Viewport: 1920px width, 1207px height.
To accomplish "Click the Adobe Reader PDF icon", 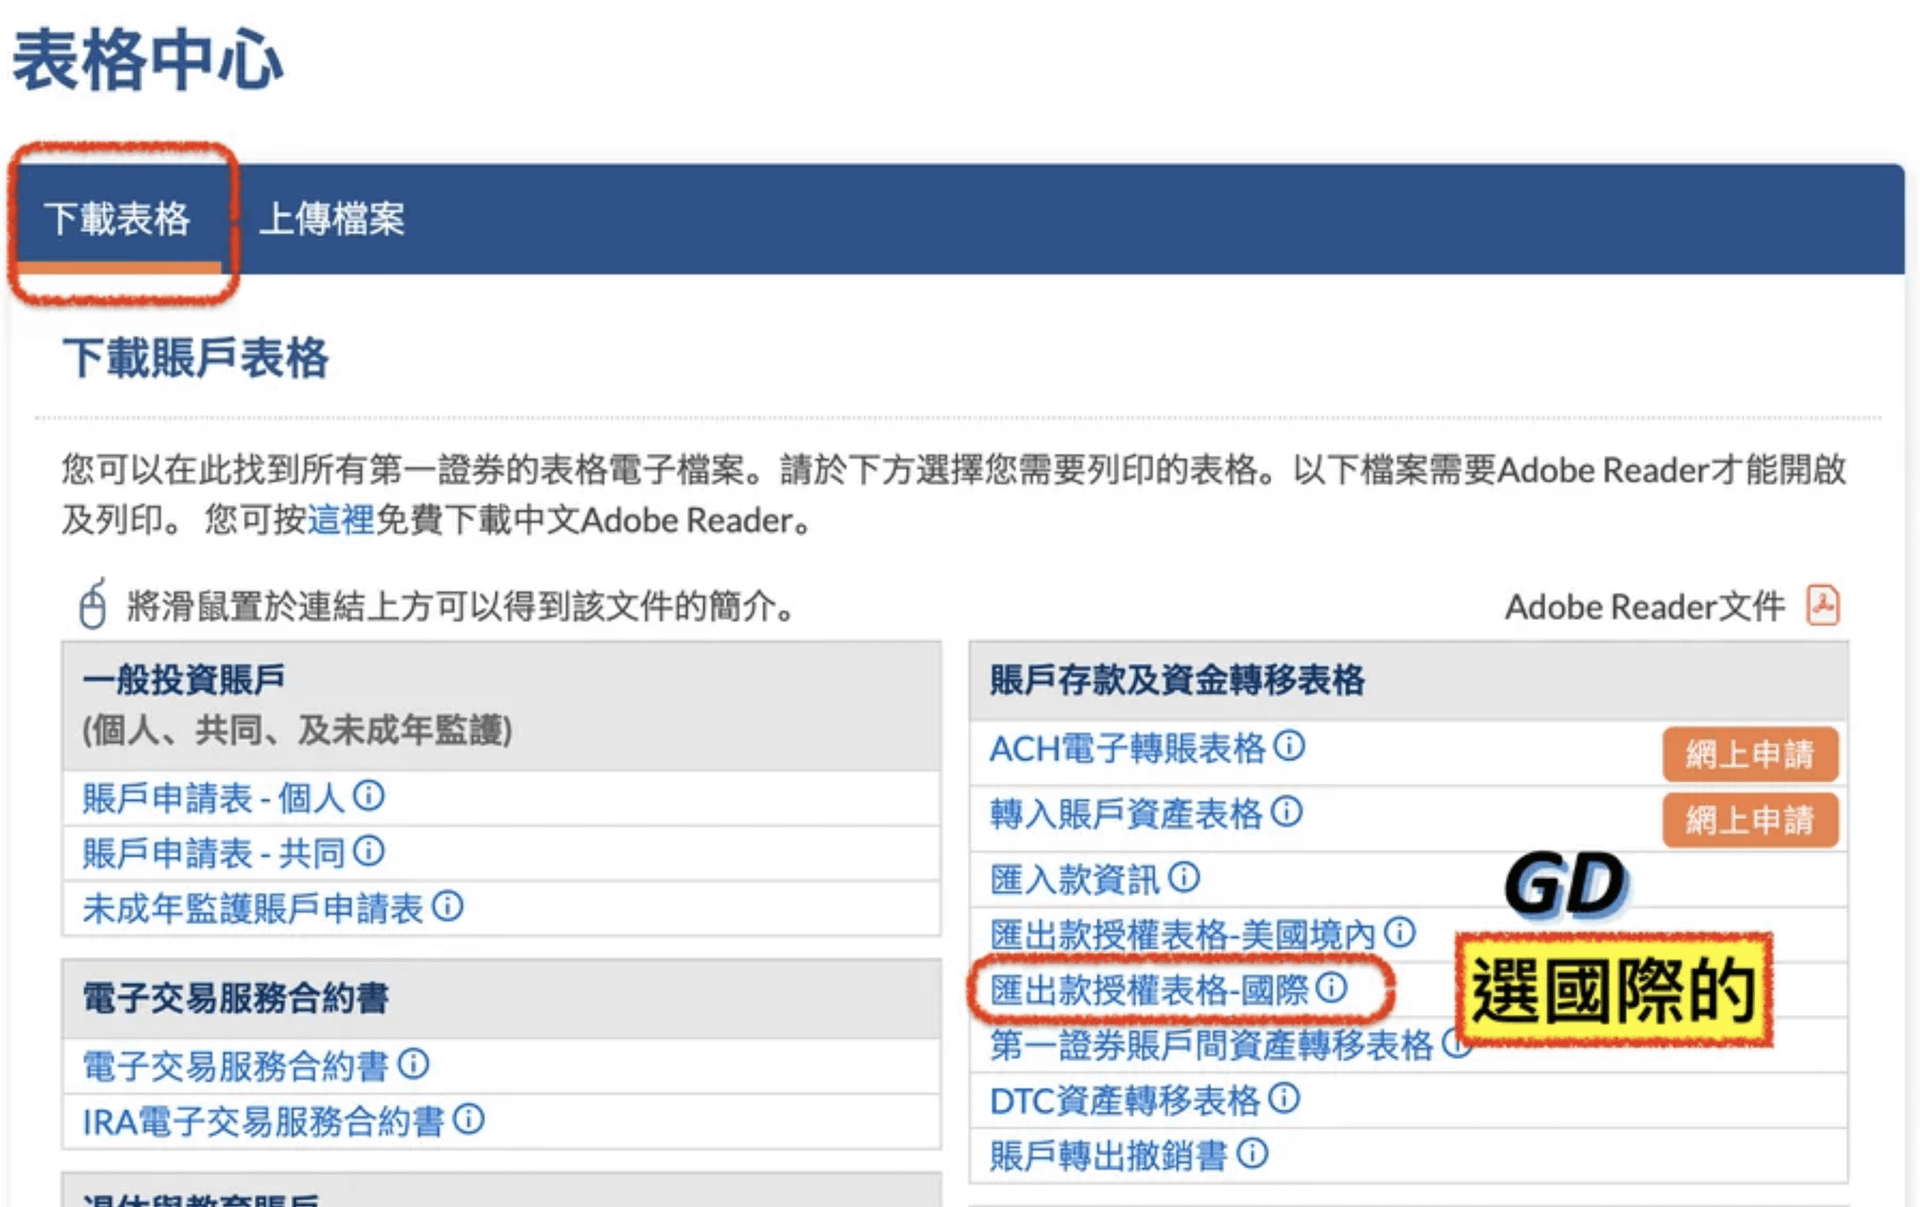I will point(1822,605).
